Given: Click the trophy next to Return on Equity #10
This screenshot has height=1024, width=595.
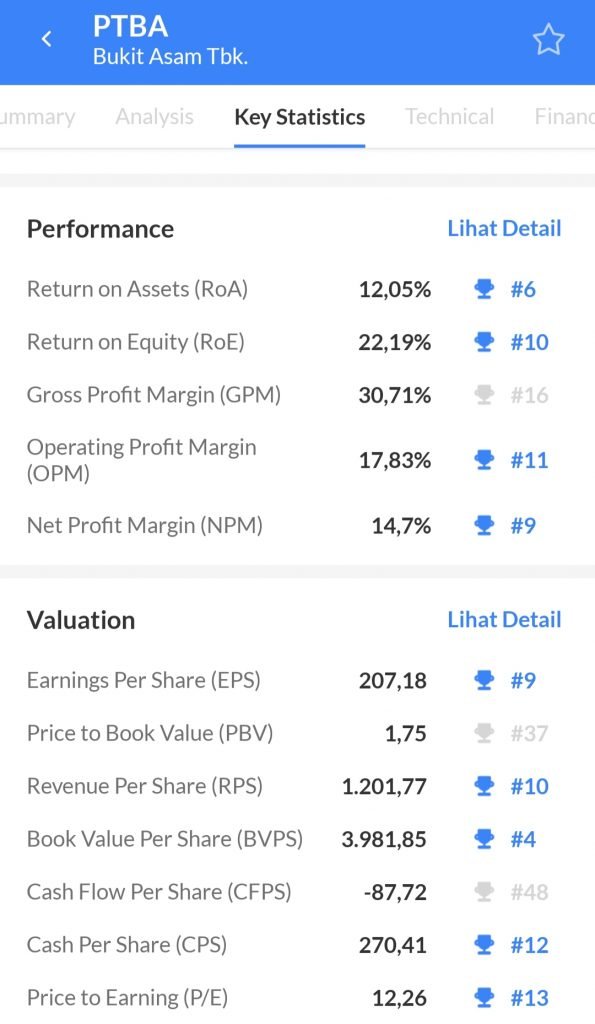Looking at the screenshot, I should pyautogui.click(x=484, y=341).
